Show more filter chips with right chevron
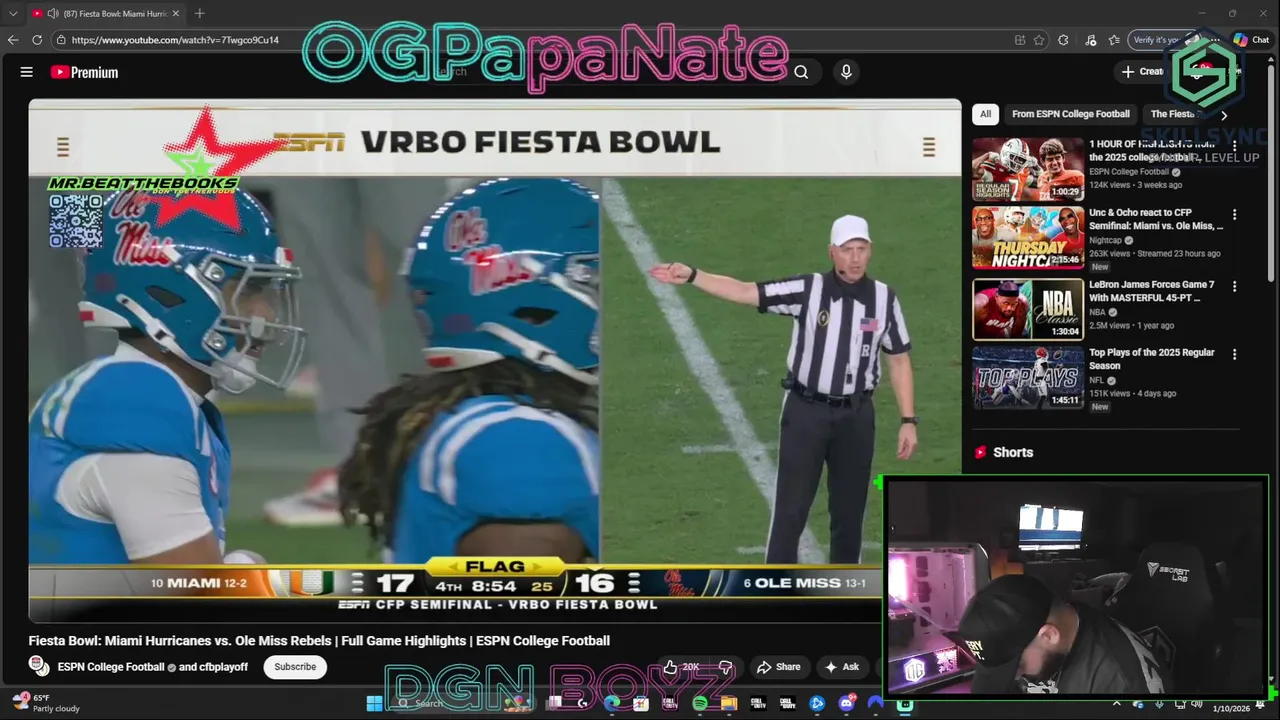Viewport: 1280px width, 720px height. tap(1224, 115)
